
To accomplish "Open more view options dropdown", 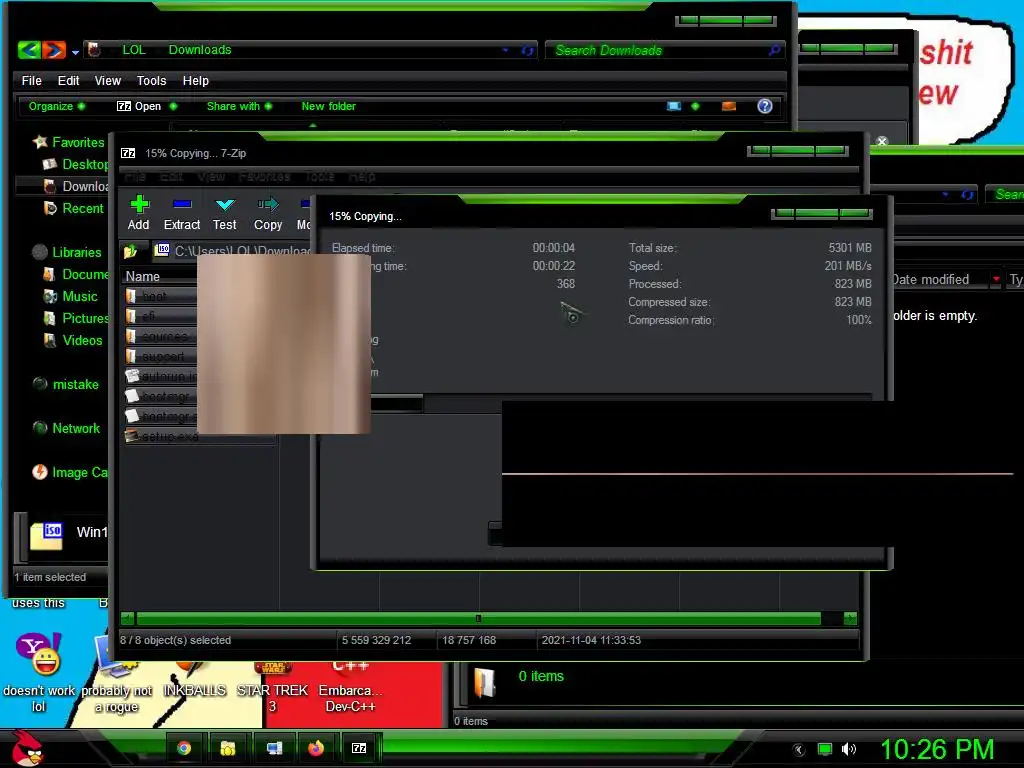I will pyautogui.click(x=696, y=106).
